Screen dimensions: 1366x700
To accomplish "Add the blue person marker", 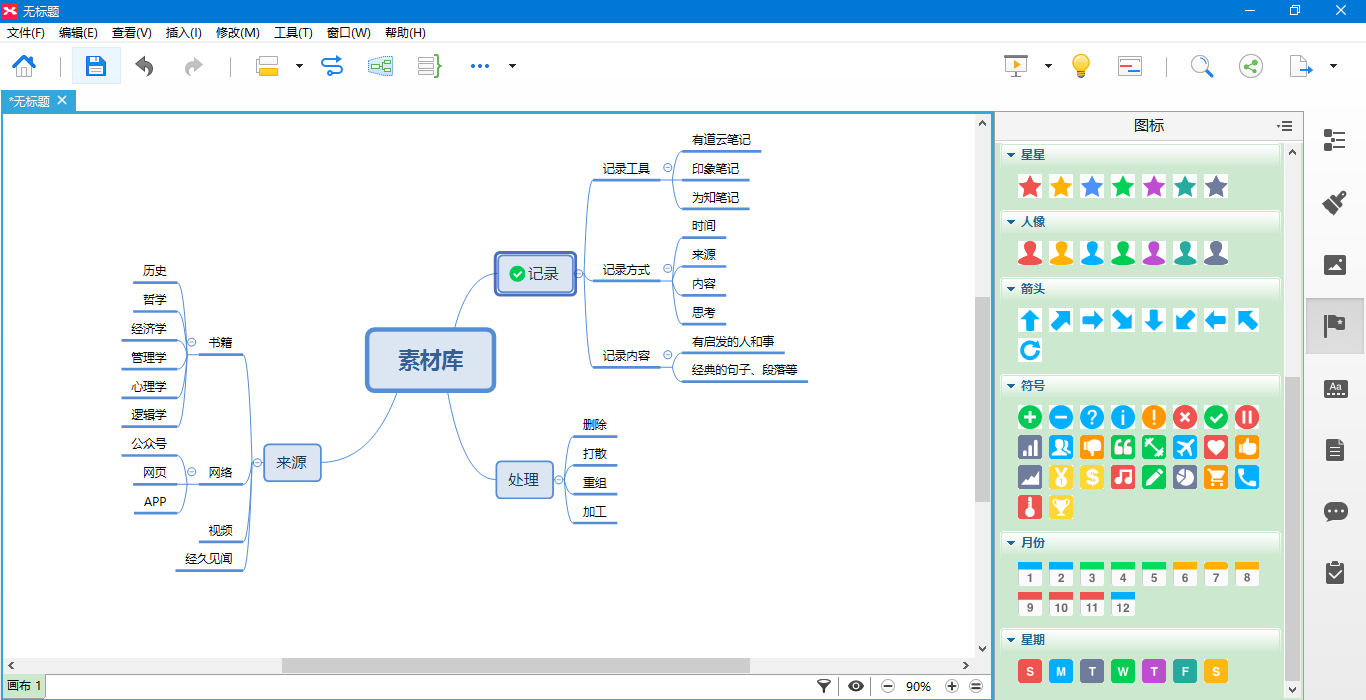I will click(x=1092, y=253).
